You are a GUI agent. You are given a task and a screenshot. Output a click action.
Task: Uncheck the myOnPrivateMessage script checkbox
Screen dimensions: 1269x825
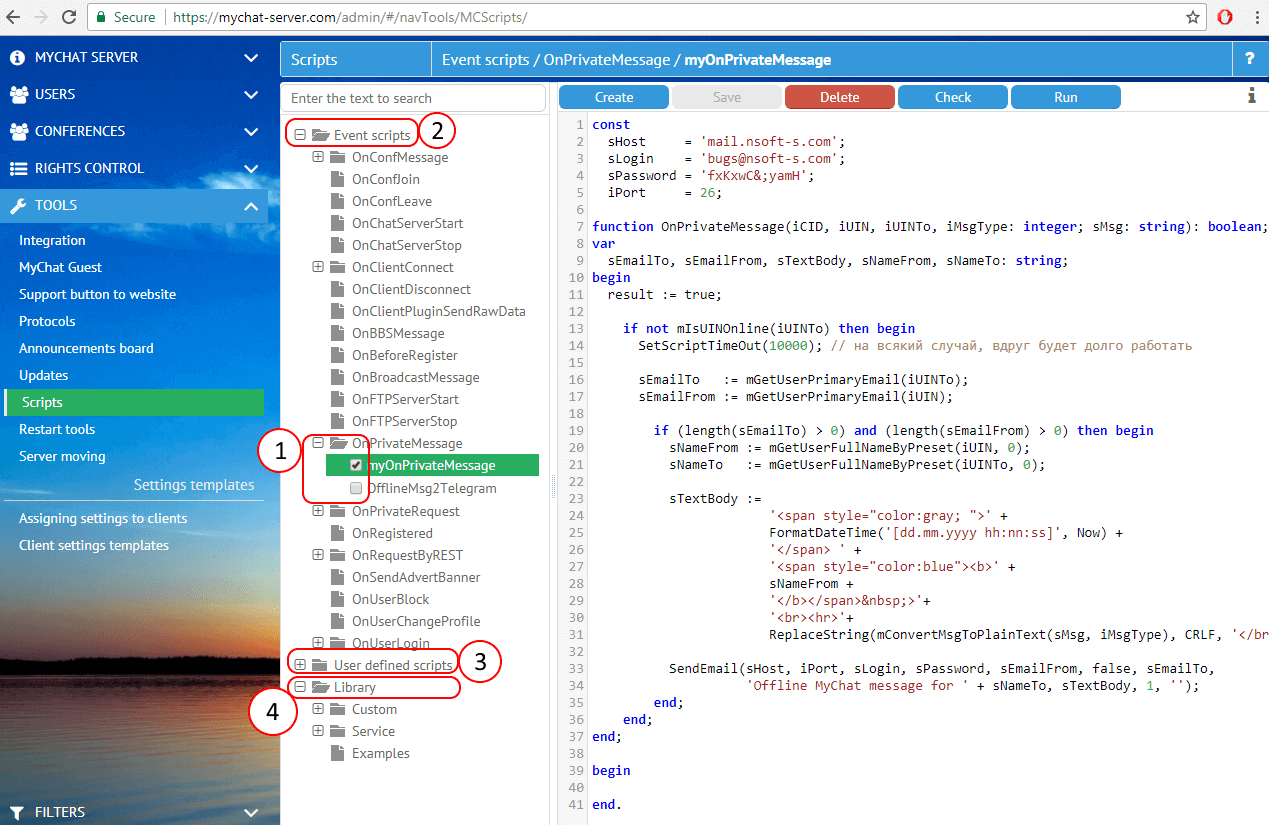[x=356, y=465]
